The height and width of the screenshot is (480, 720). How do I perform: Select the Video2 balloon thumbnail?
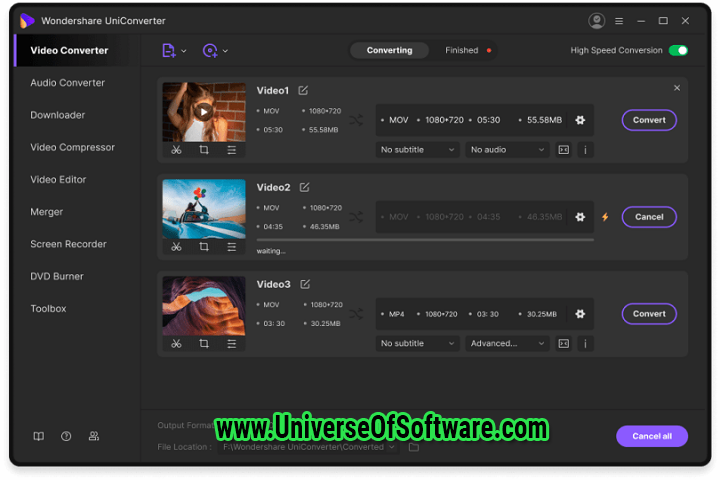point(204,209)
